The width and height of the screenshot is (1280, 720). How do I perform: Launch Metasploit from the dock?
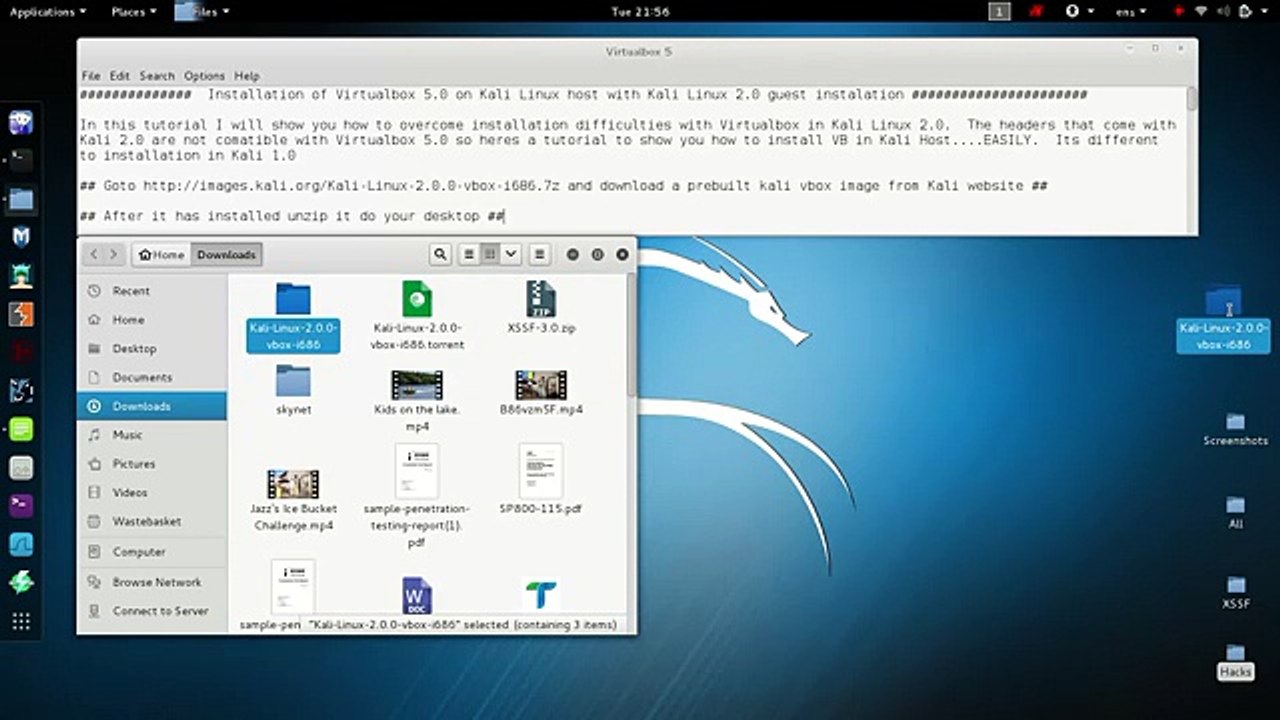click(21, 237)
